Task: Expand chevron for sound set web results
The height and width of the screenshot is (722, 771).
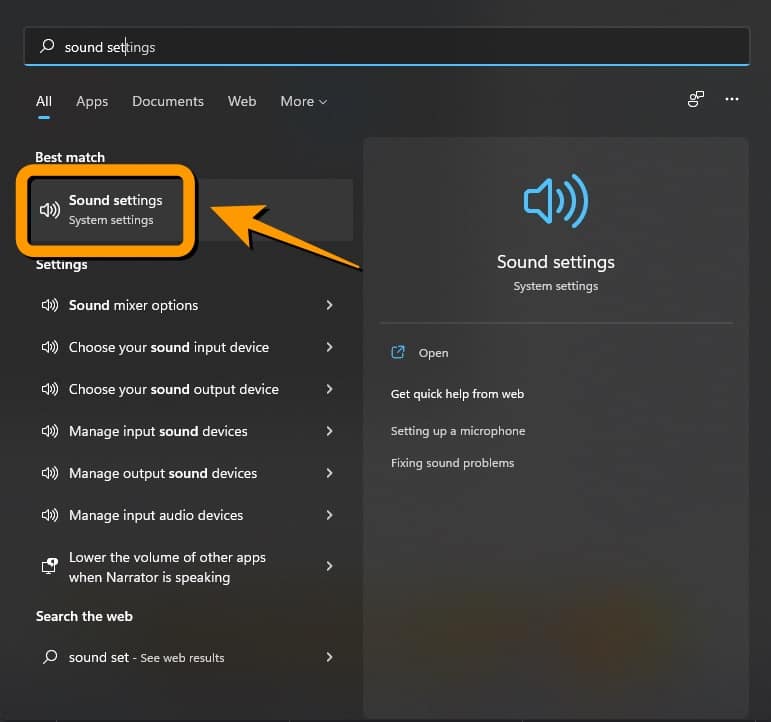Action: coord(329,658)
